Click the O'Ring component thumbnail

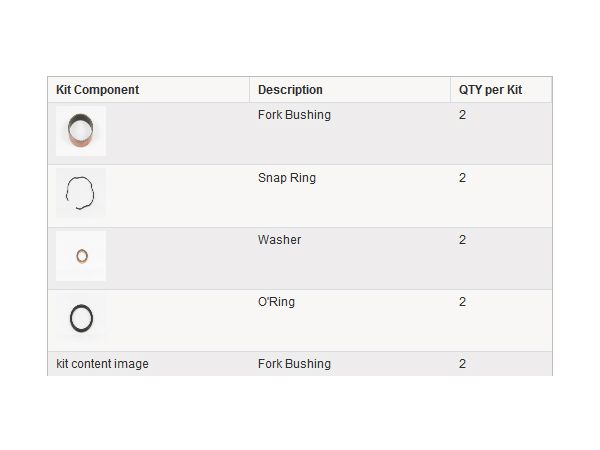coord(81,318)
